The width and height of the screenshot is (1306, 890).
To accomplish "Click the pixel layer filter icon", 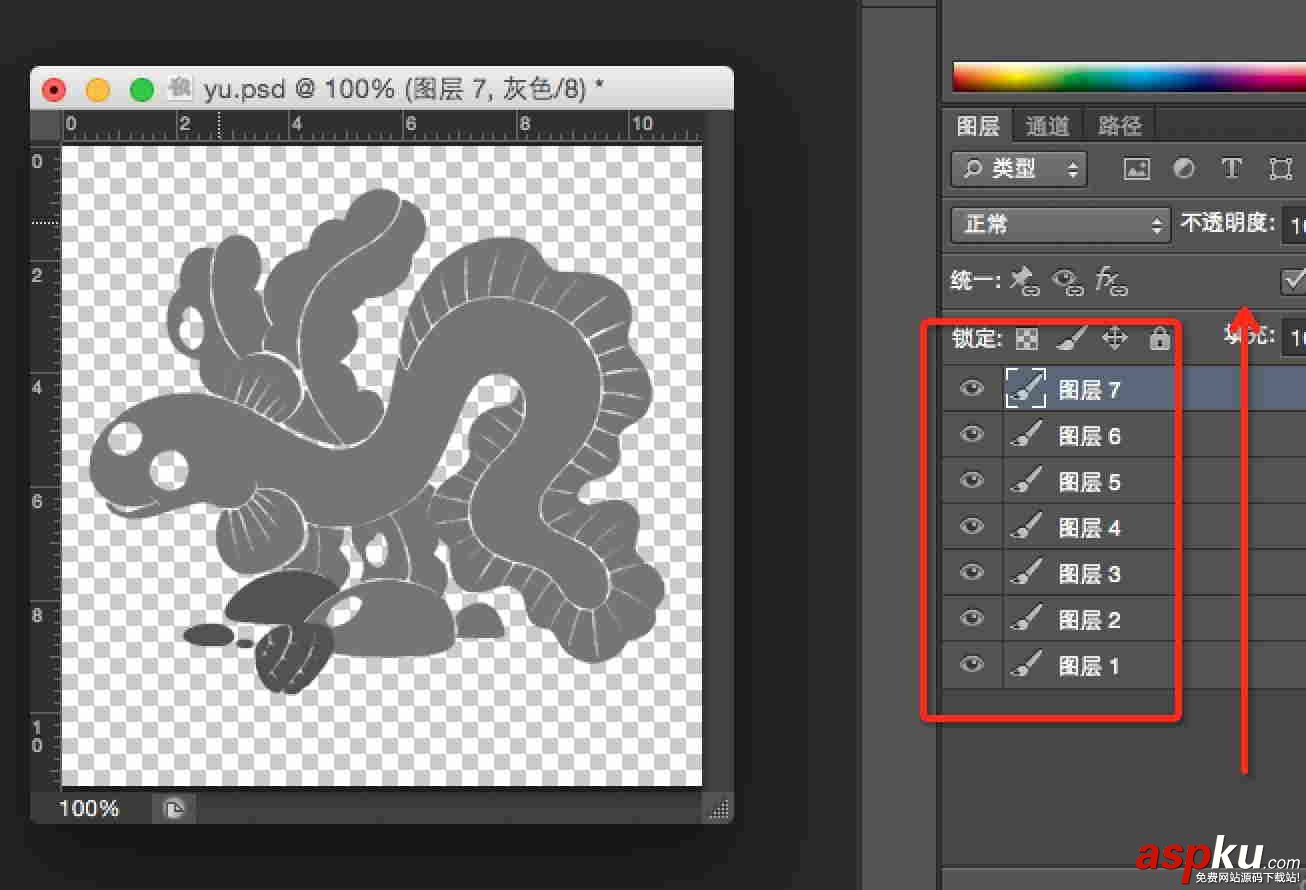I will click(x=1137, y=169).
